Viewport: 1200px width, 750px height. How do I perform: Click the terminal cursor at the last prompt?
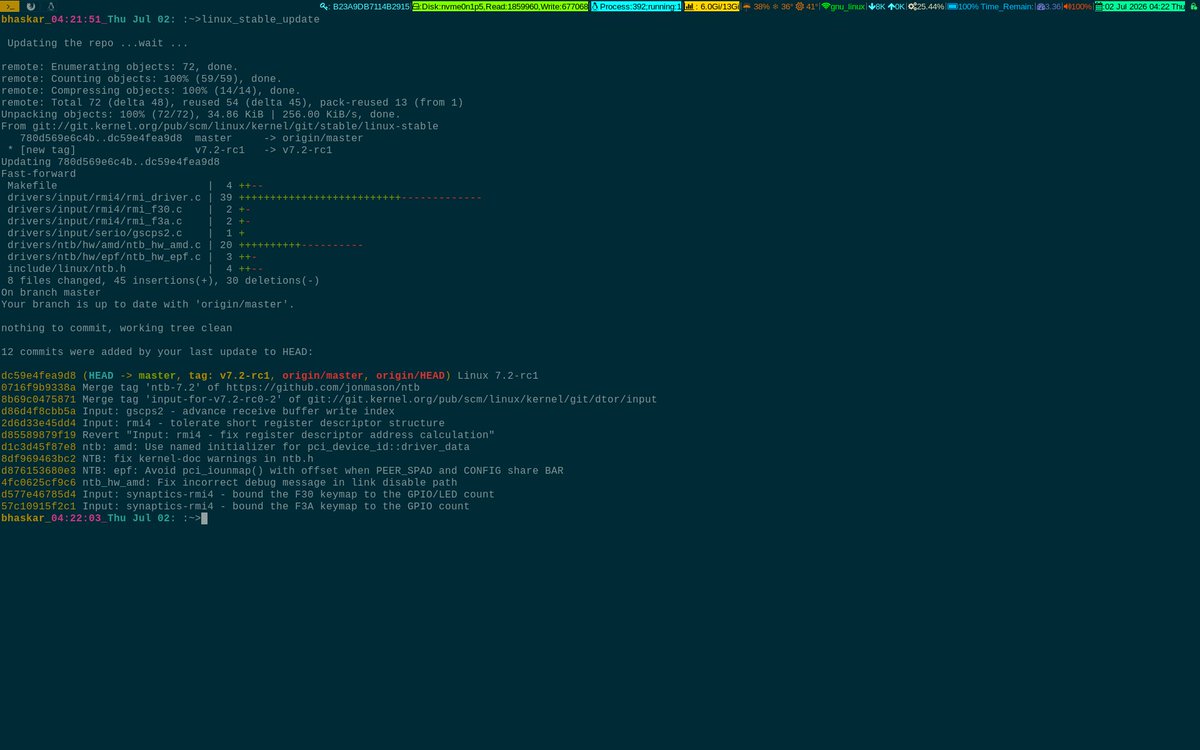[204, 519]
